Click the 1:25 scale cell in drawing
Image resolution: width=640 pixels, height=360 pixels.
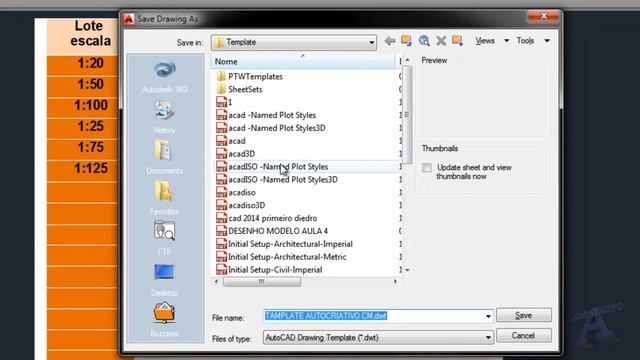point(90,127)
